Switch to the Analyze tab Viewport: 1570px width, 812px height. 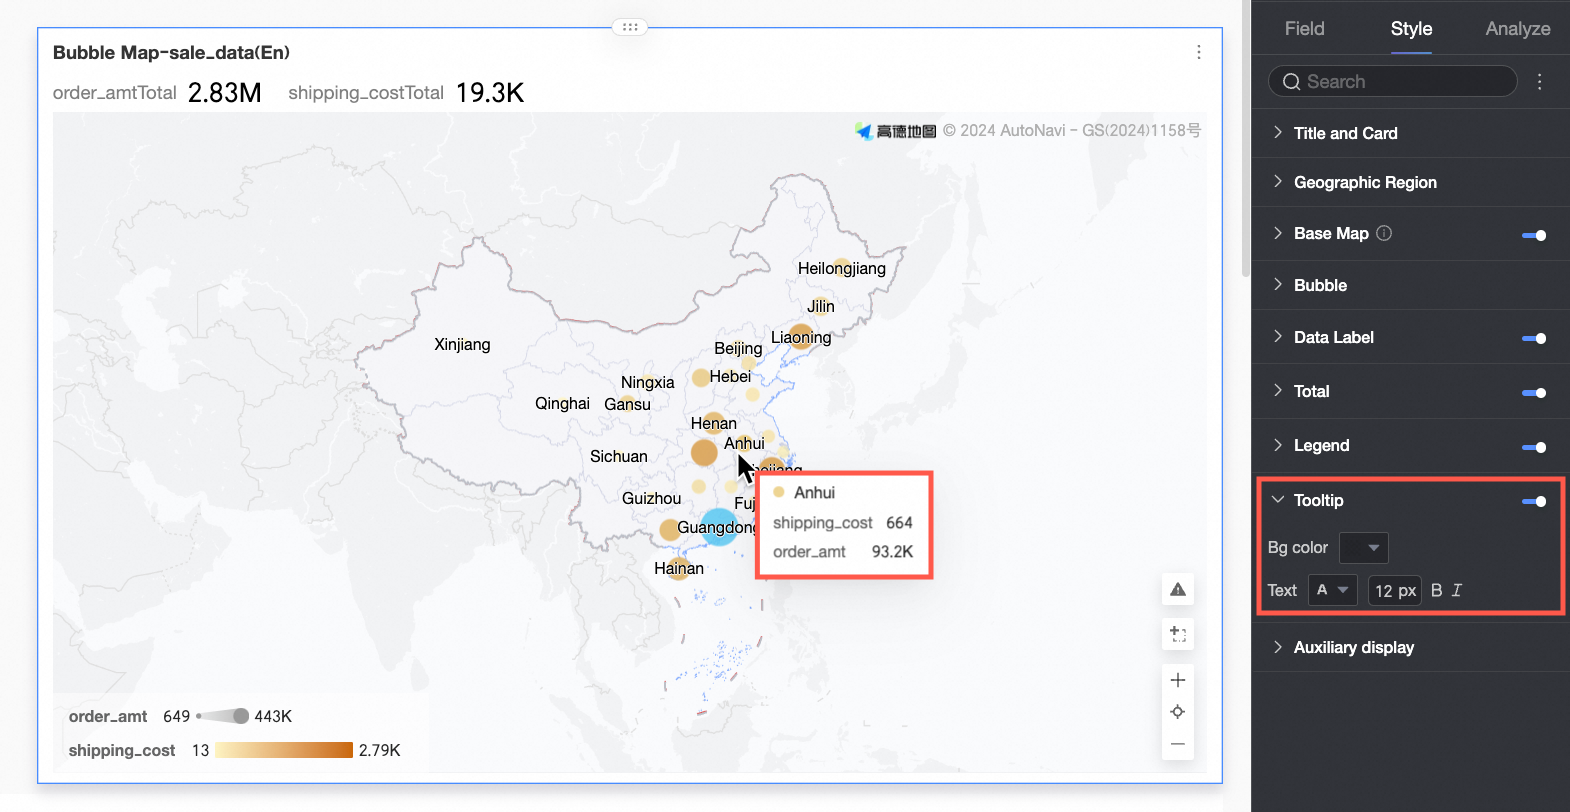pyautogui.click(x=1517, y=29)
